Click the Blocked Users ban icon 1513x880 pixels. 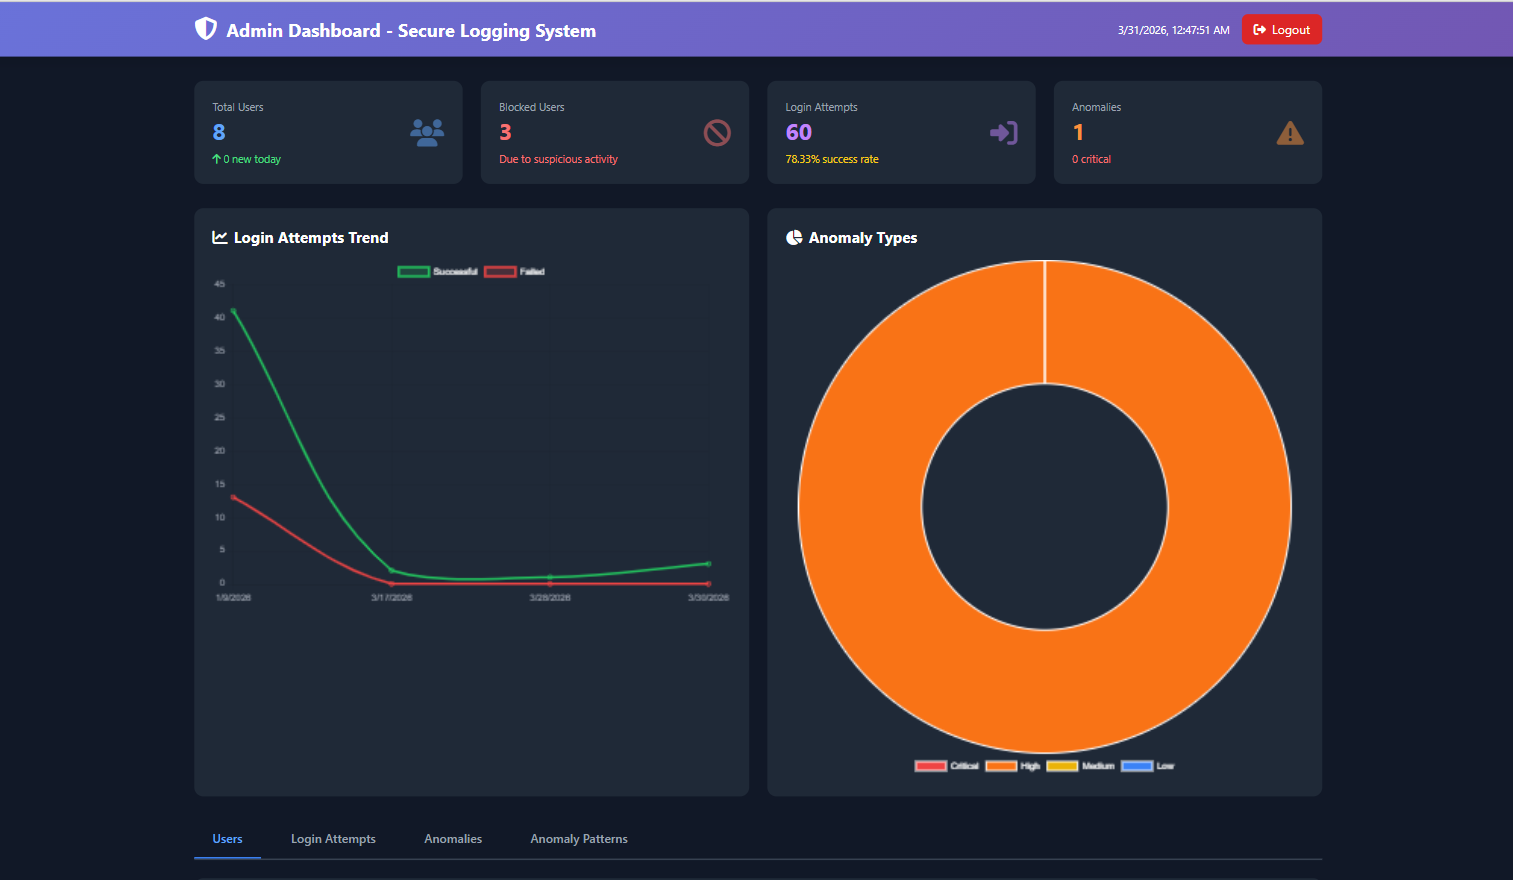(717, 133)
